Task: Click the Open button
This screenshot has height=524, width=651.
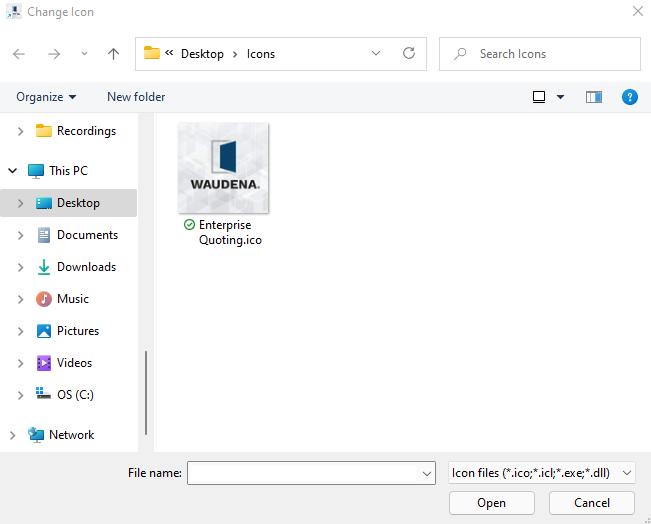Action: [x=492, y=503]
